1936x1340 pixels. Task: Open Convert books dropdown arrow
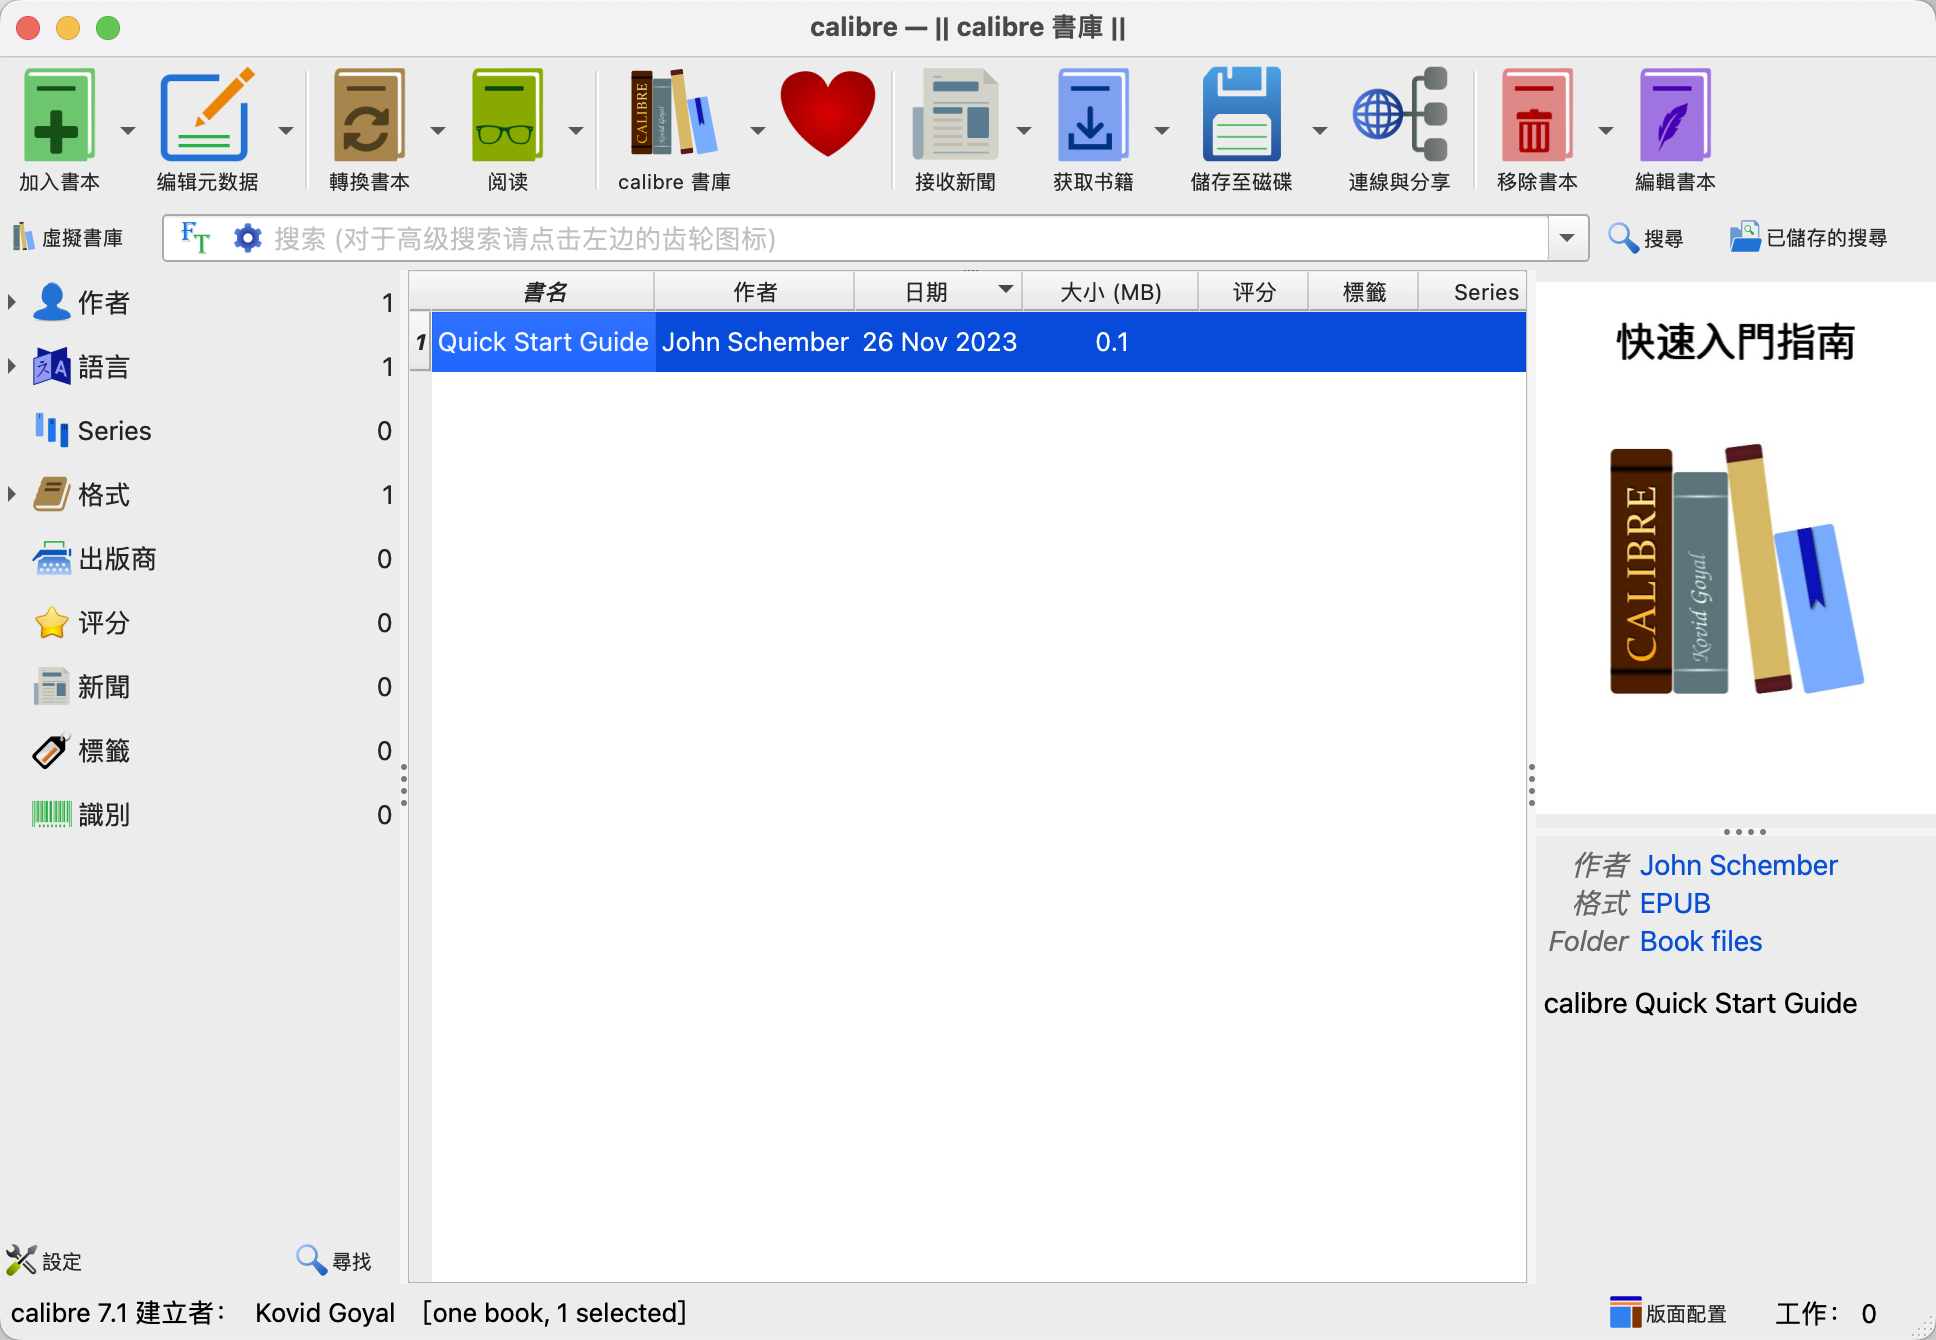coord(437,131)
